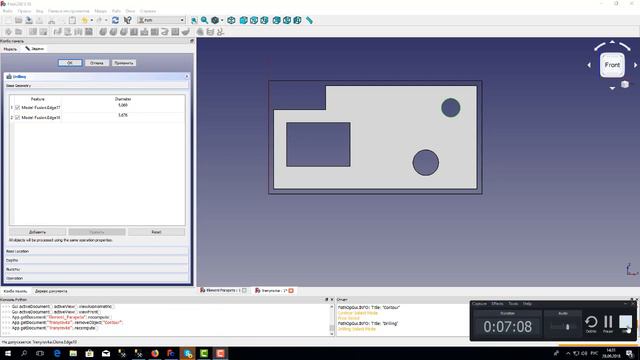Viewport: 640px width, 360px height.
Task: Set the right view cube icon
Action: pos(264,20)
